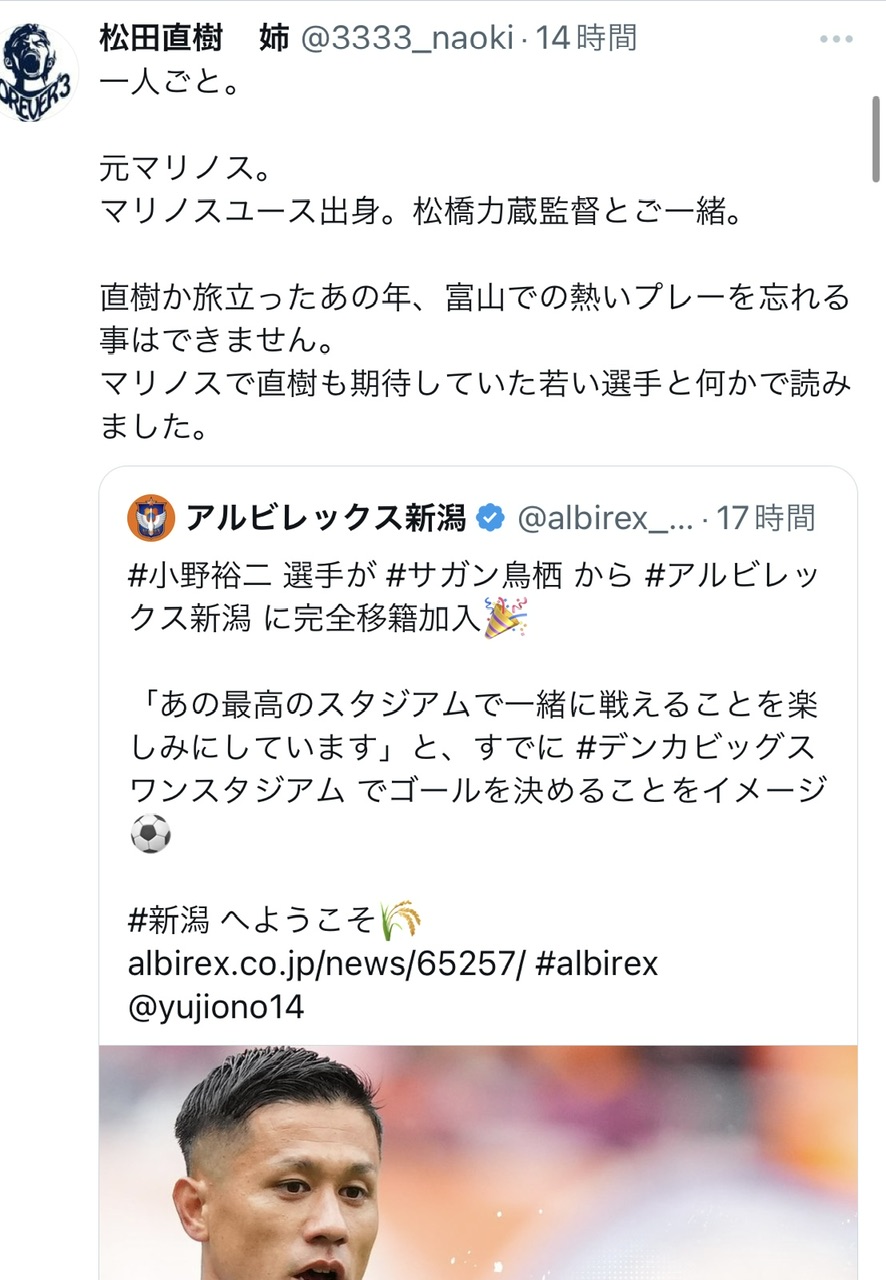The image size is (886, 1280).
Task: Open the アルビレックス新潟 account name
Action: pyautogui.click(x=326, y=517)
